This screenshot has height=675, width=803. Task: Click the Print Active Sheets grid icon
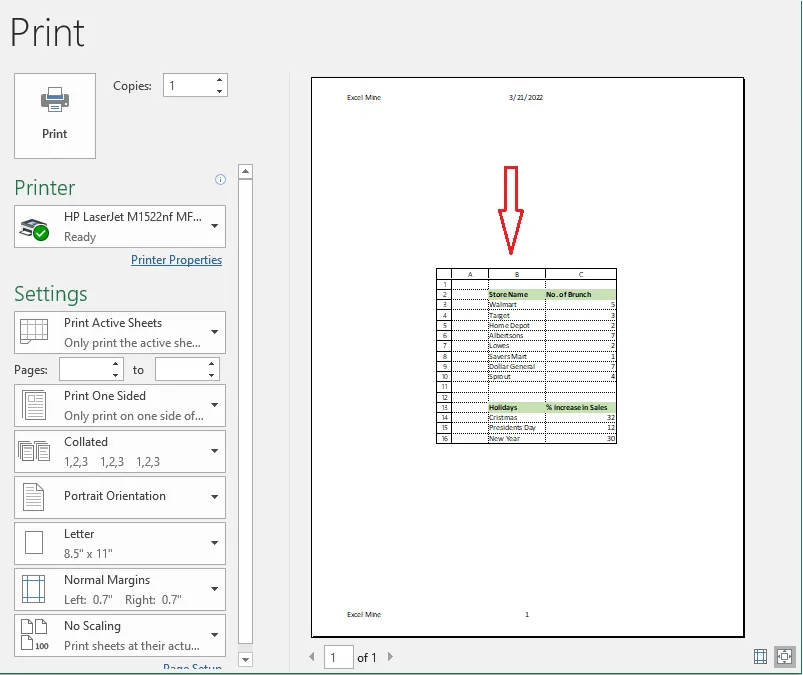(x=34, y=332)
